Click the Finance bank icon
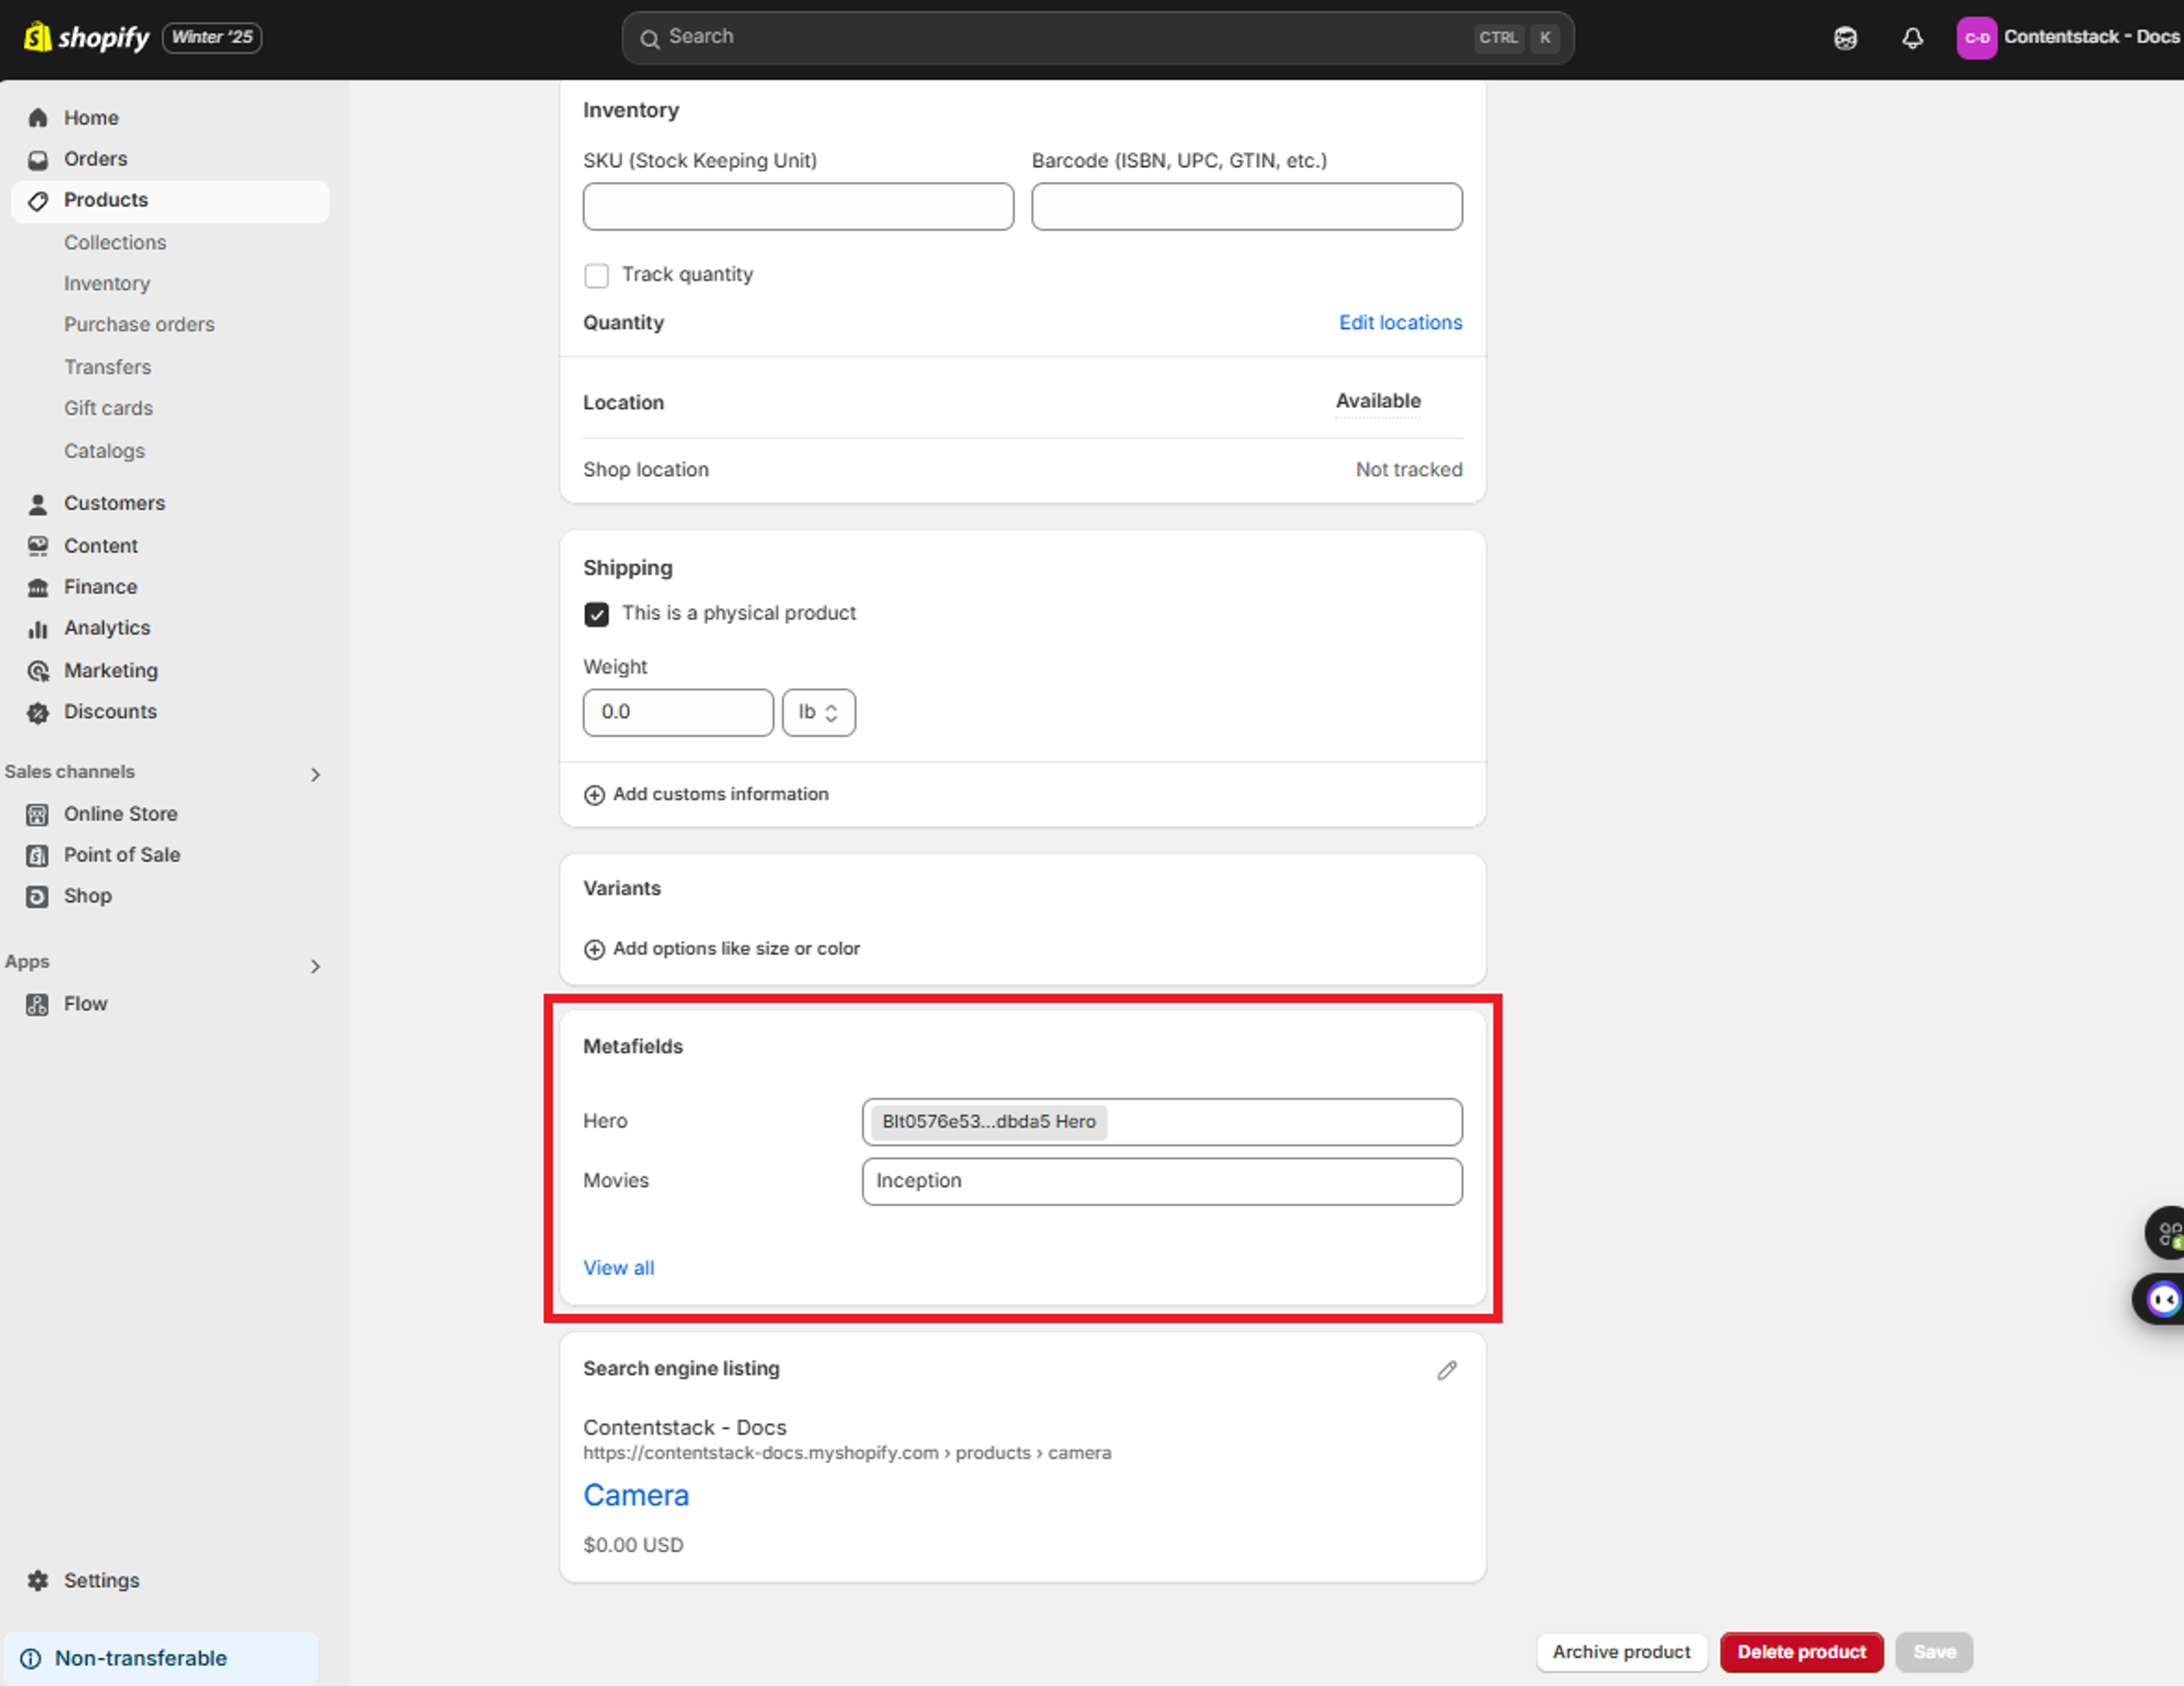 [x=38, y=587]
